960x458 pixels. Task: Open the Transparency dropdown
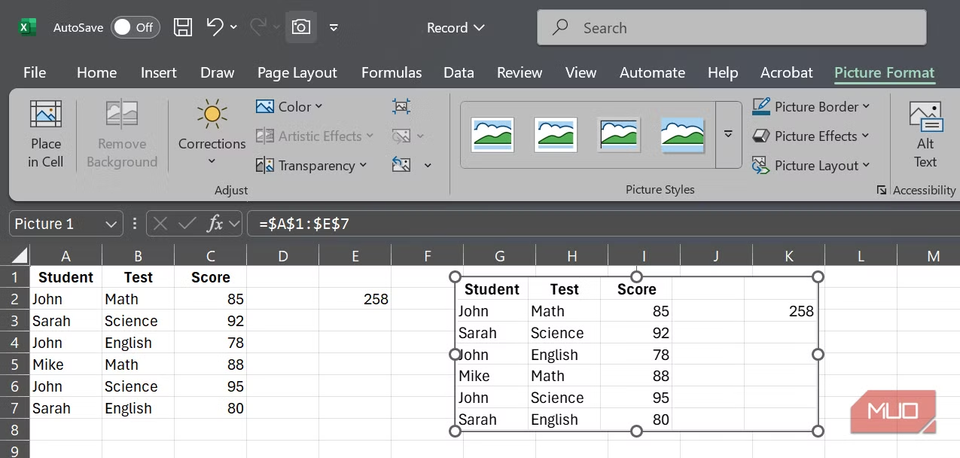point(311,165)
